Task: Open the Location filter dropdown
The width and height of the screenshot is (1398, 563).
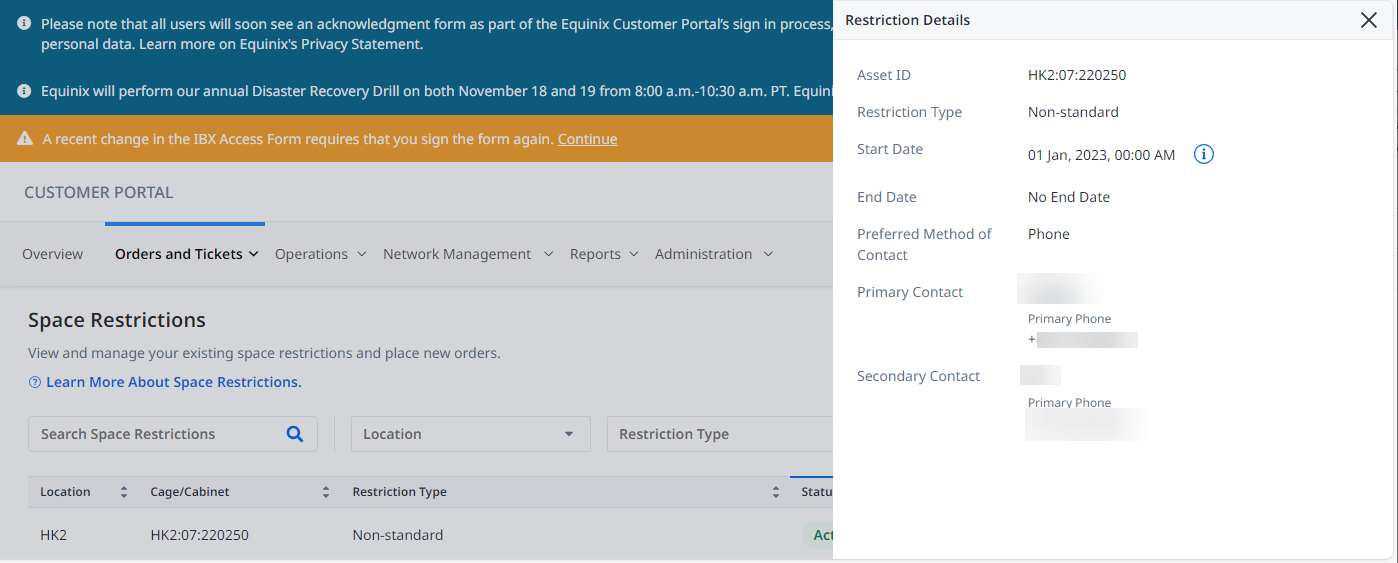Action: (x=471, y=434)
